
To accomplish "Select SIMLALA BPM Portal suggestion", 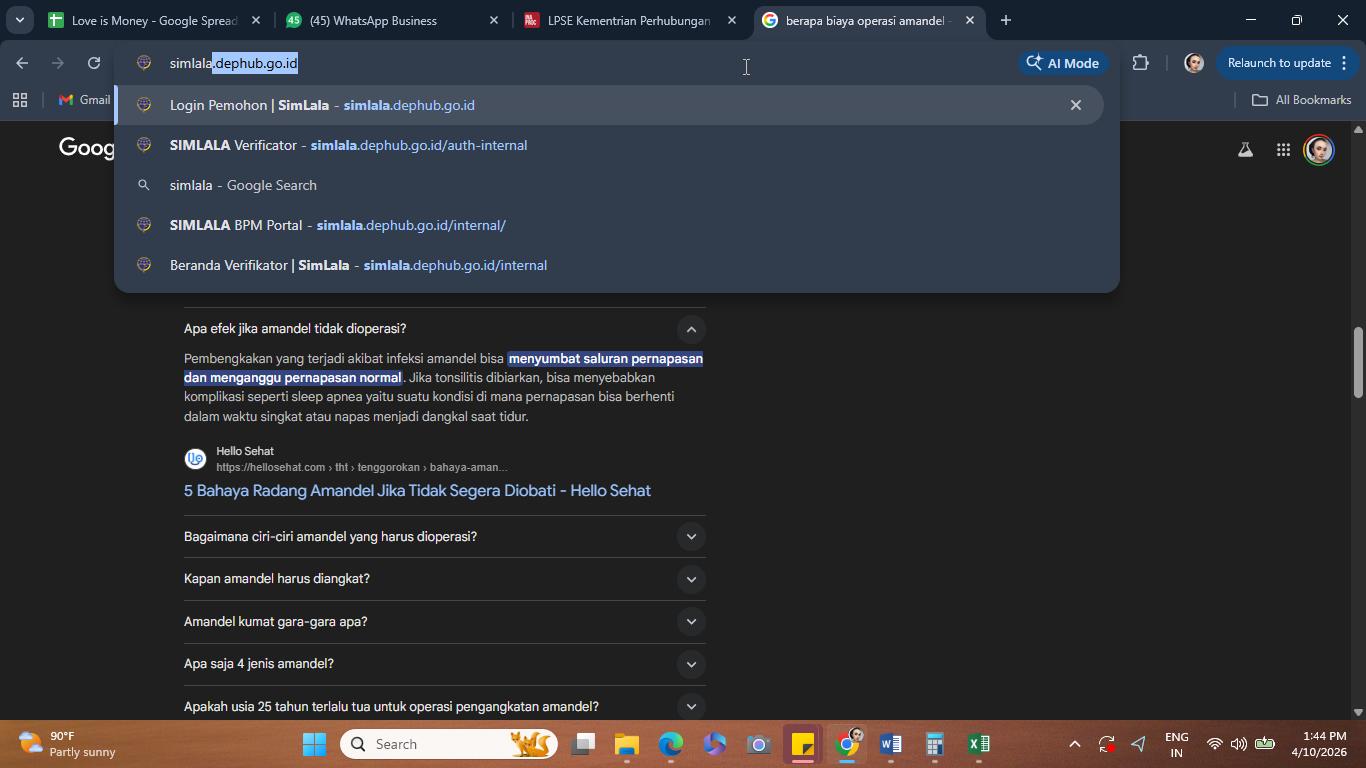I will [x=611, y=225].
